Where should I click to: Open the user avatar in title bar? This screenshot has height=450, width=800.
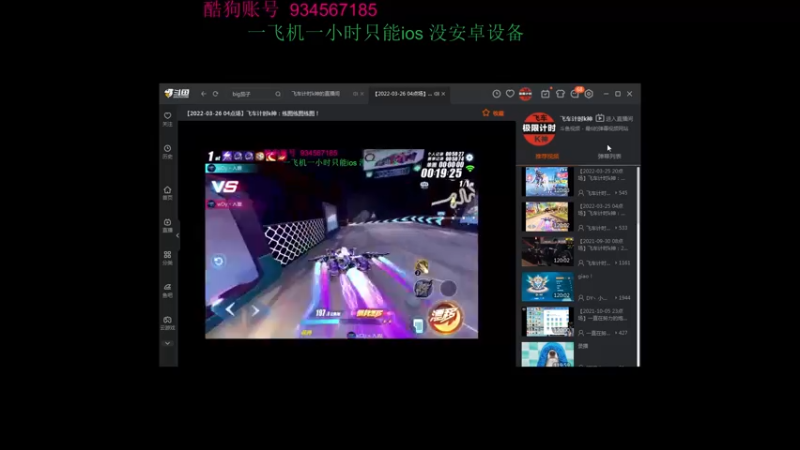pyautogui.click(x=526, y=94)
